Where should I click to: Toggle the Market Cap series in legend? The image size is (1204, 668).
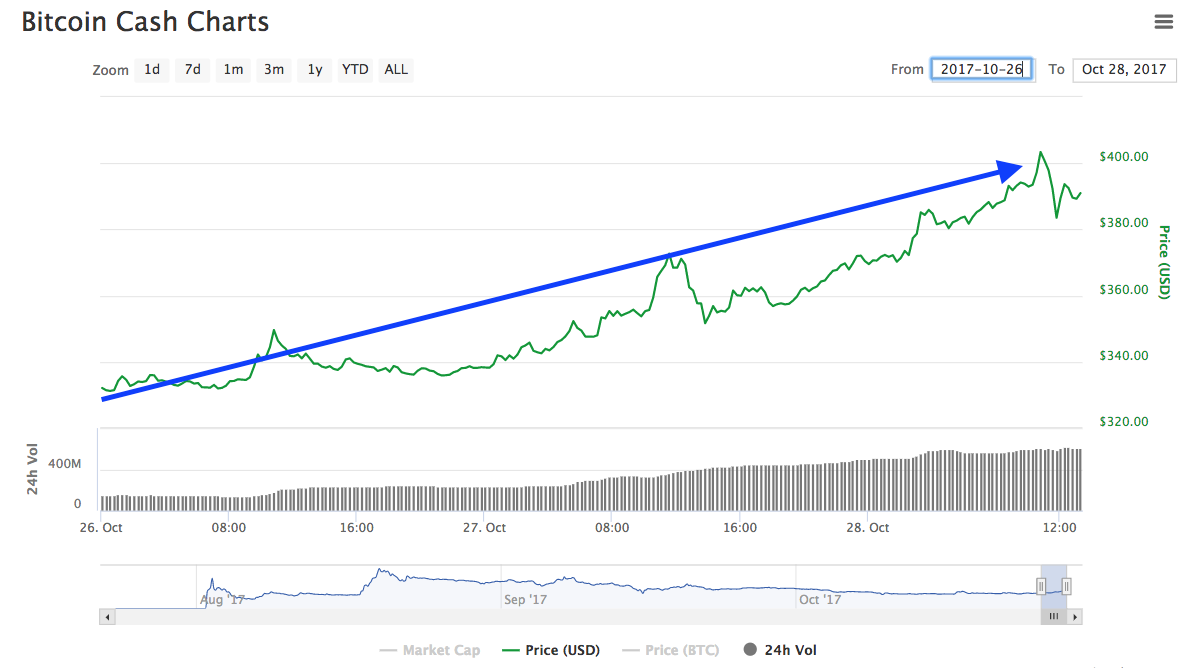click(430, 650)
